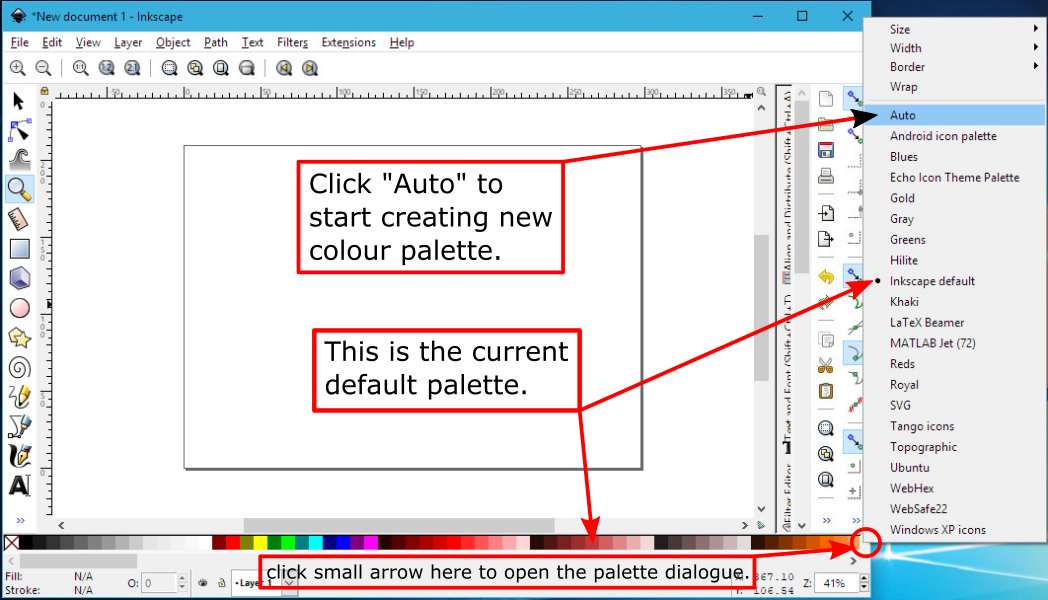
Task: Expand hidden snap bar chevron
Action: click(x=856, y=520)
